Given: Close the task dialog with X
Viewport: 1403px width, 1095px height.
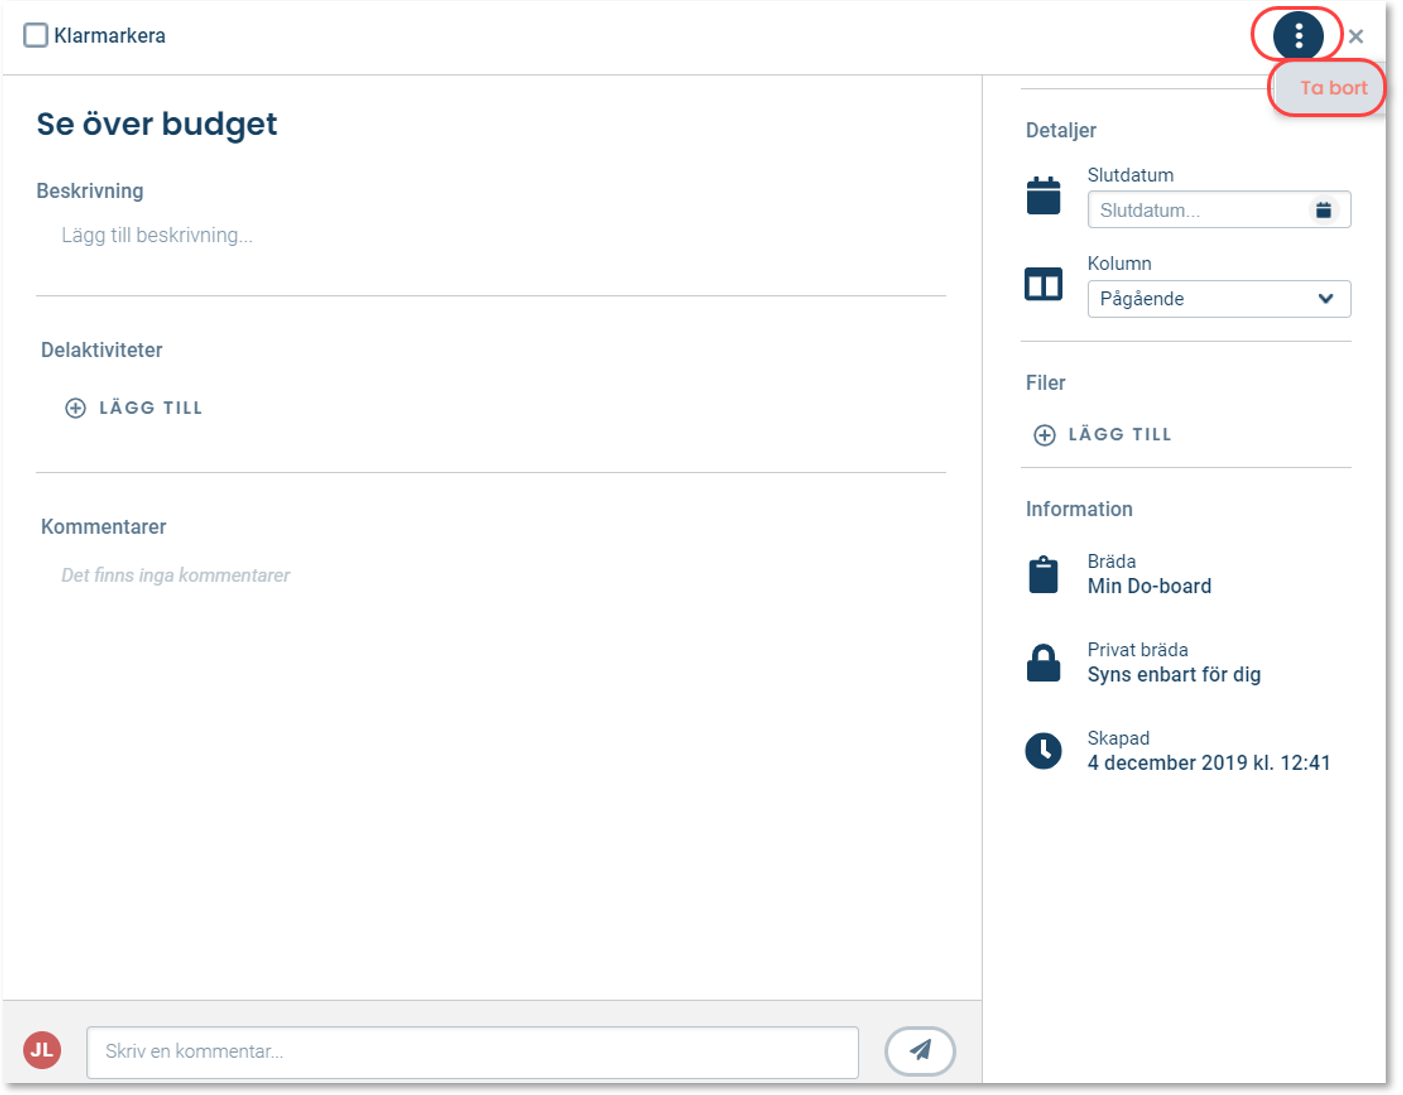Looking at the screenshot, I should click(1355, 37).
